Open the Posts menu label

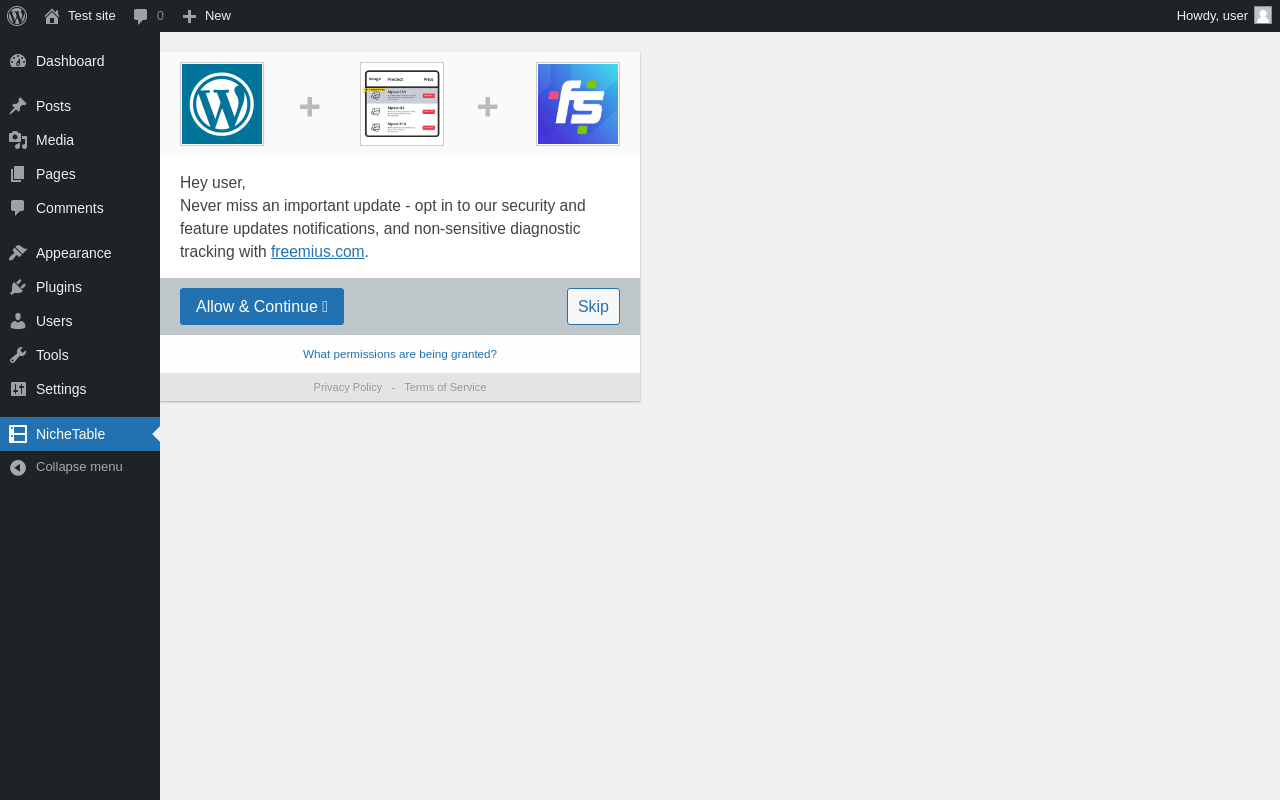click(x=53, y=106)
